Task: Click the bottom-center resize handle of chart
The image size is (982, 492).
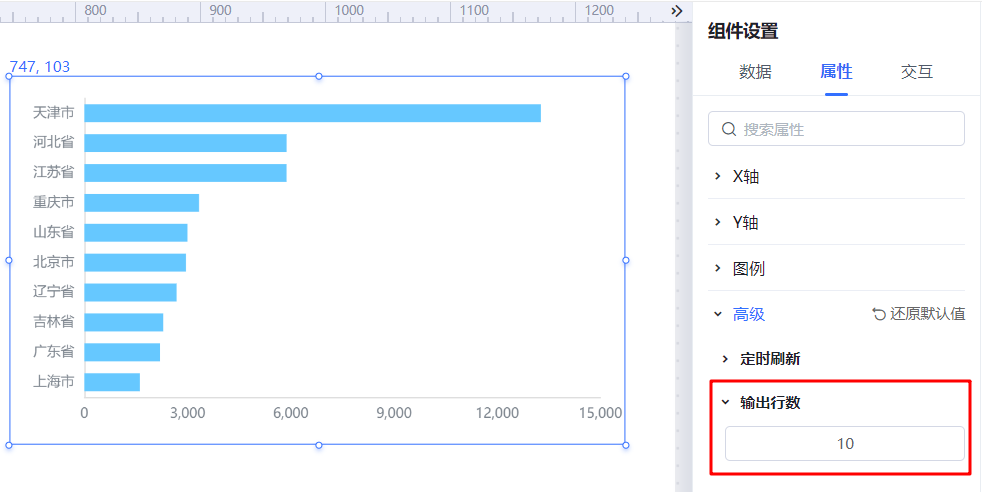Action: click(x=319, y=445)
